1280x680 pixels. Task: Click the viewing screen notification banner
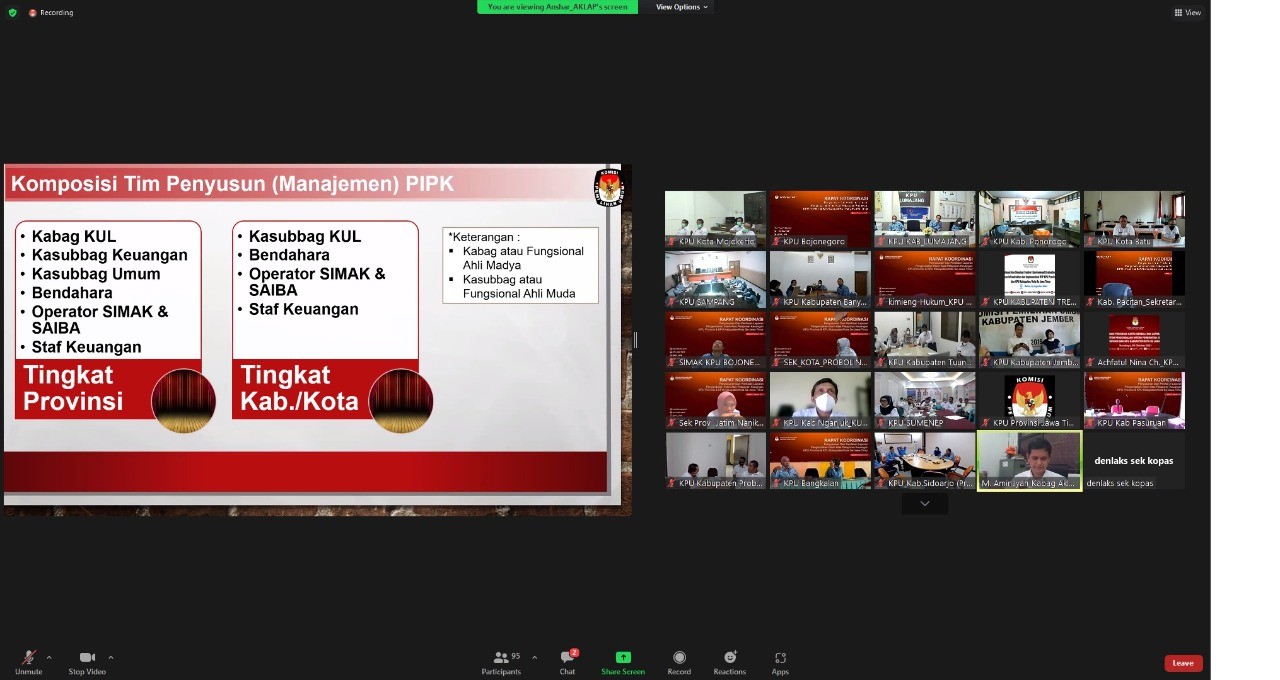point(557,7)
